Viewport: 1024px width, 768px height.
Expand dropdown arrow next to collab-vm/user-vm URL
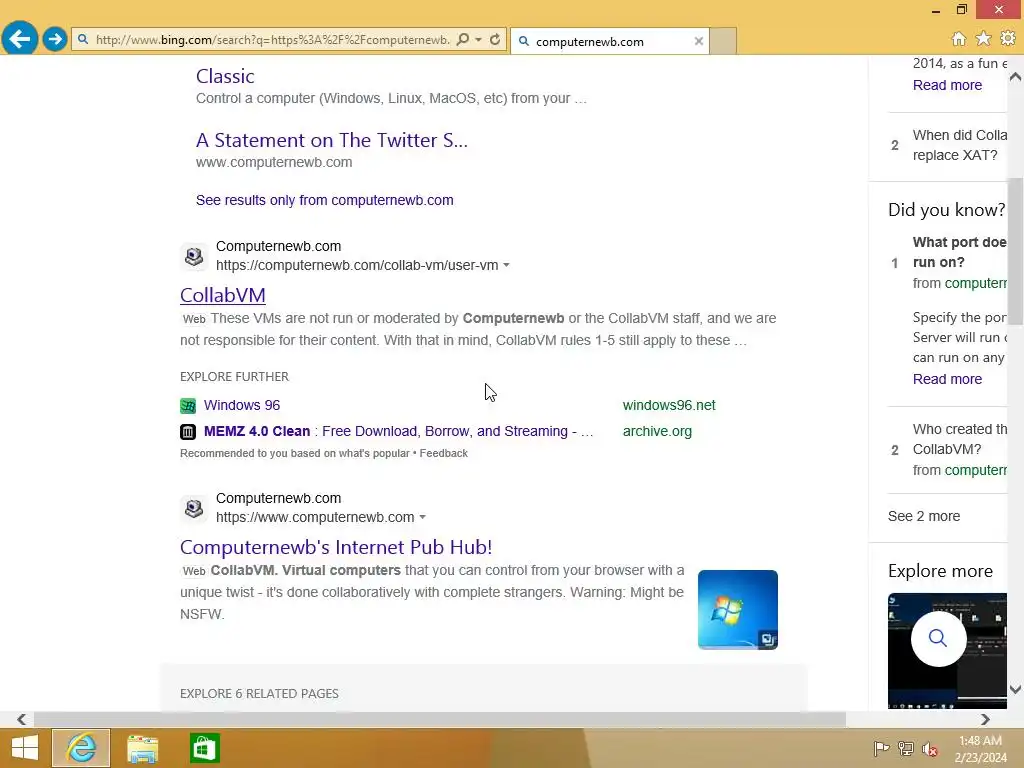pyautogui.click(x=506, y=265)
